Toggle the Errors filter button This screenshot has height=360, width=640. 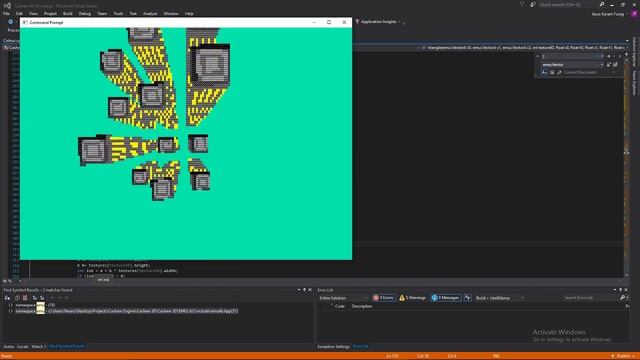pos(384,298)
